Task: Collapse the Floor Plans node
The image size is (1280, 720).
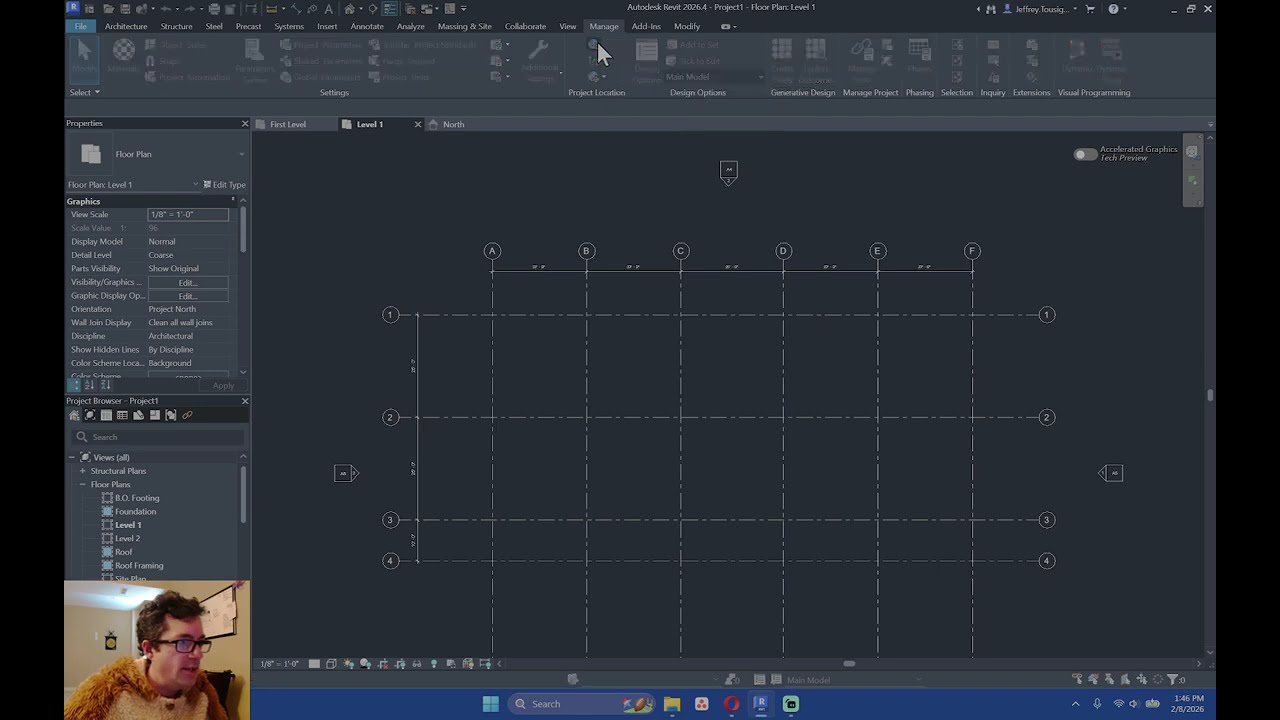Action: 83,484
